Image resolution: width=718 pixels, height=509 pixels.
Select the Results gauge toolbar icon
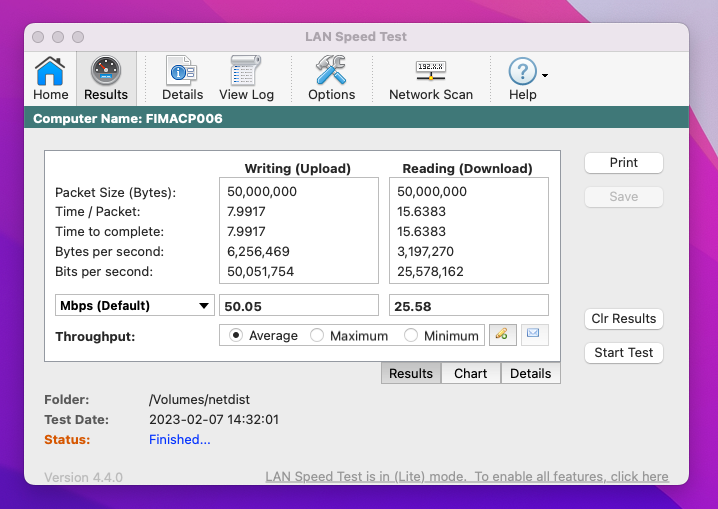tap(106, 78)
